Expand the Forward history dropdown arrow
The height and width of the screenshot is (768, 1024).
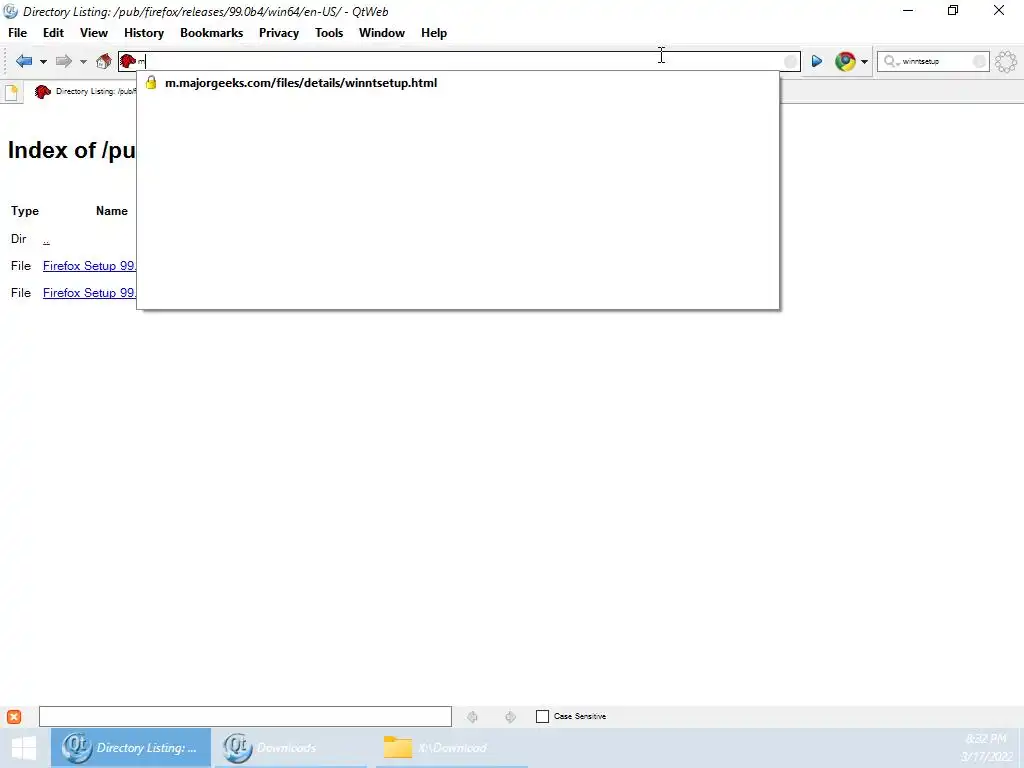tap(83, 62)
